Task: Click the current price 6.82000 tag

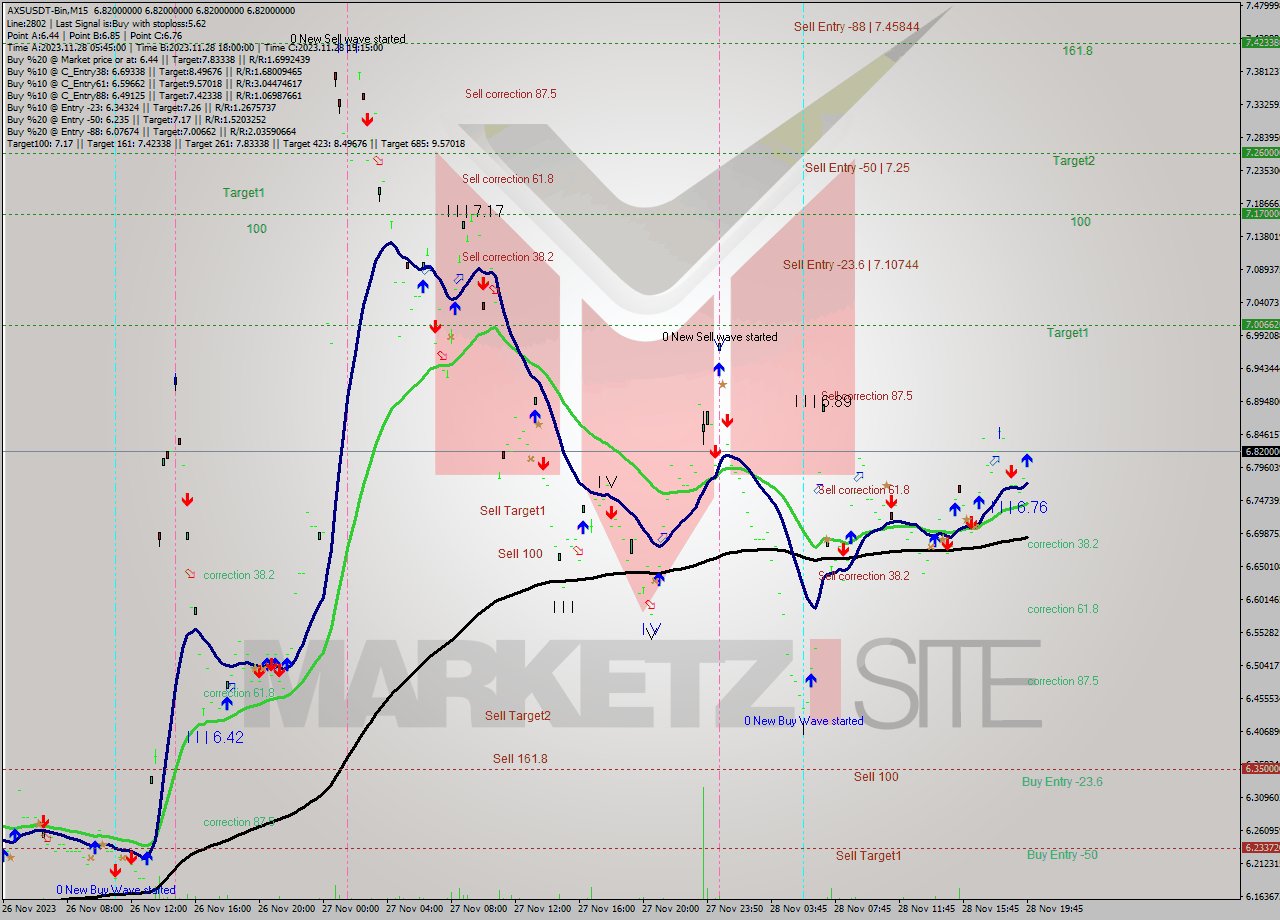Action: pos(1260,451)
